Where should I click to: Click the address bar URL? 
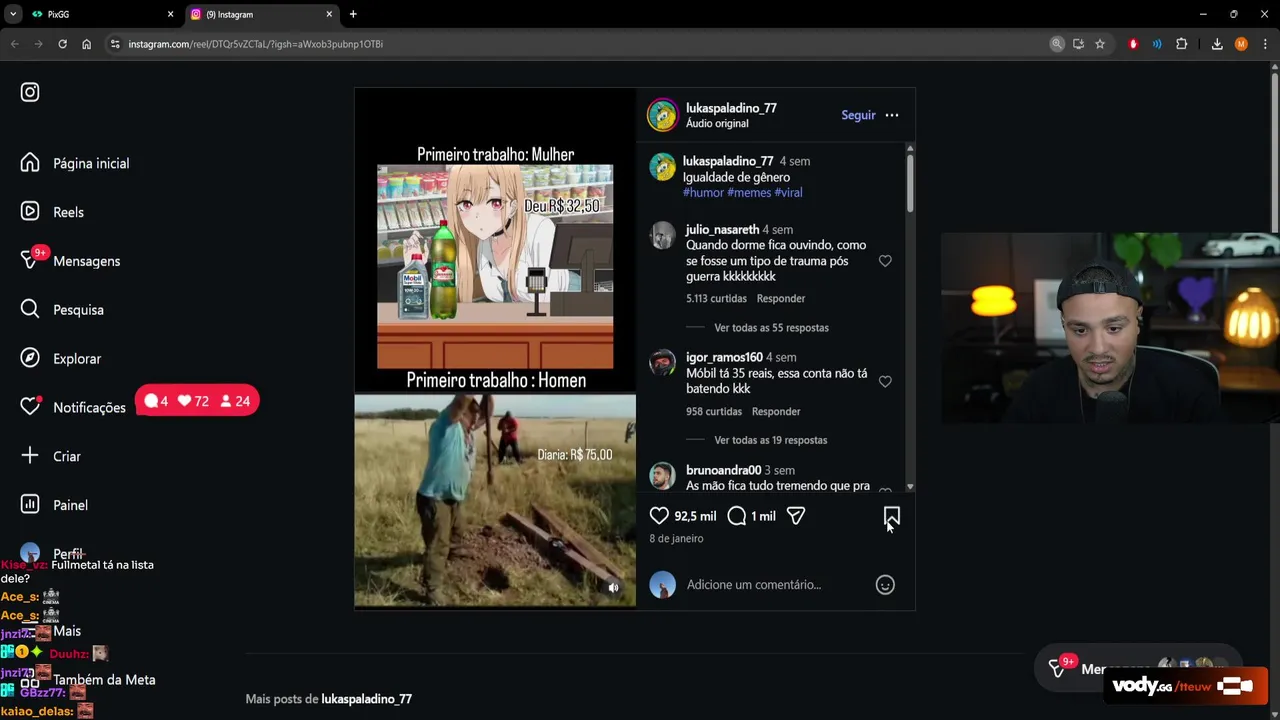(x=255, y=44)
